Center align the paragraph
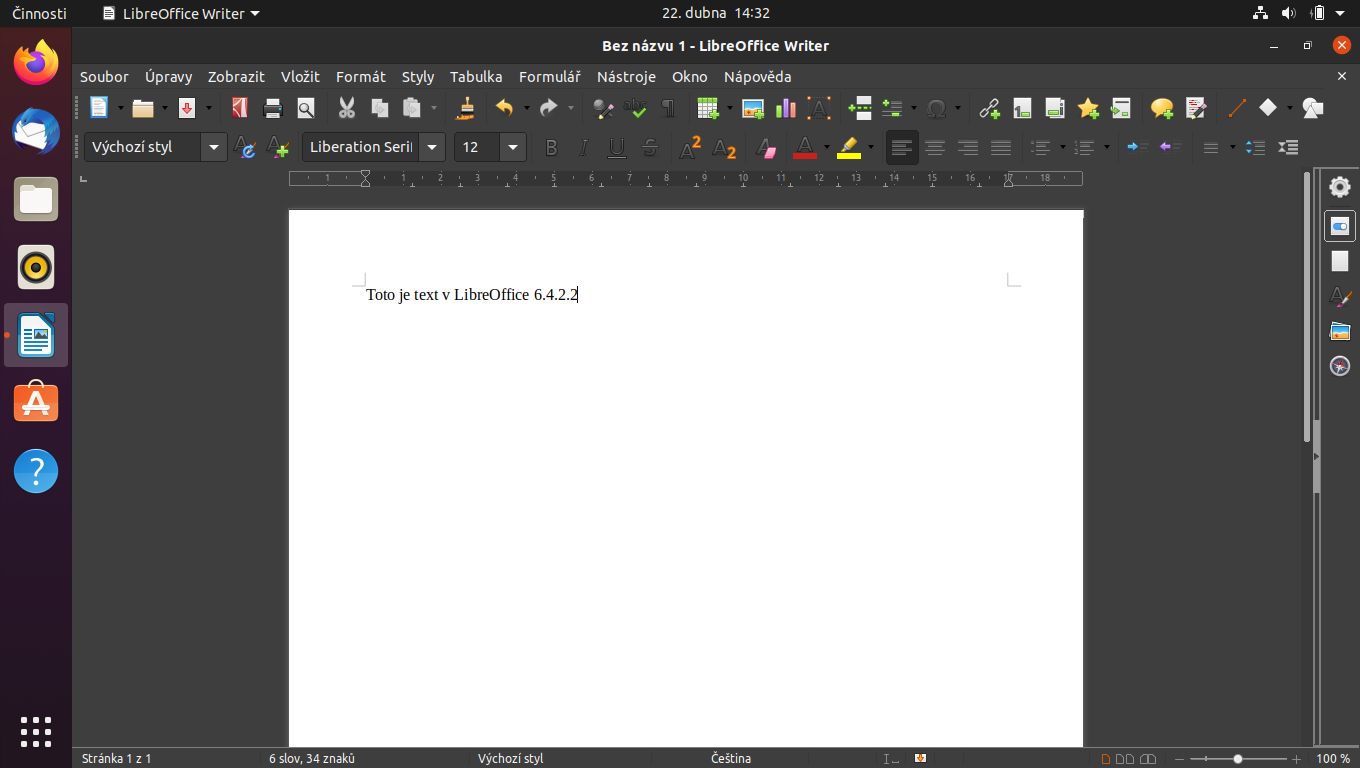 pos(935,148)
